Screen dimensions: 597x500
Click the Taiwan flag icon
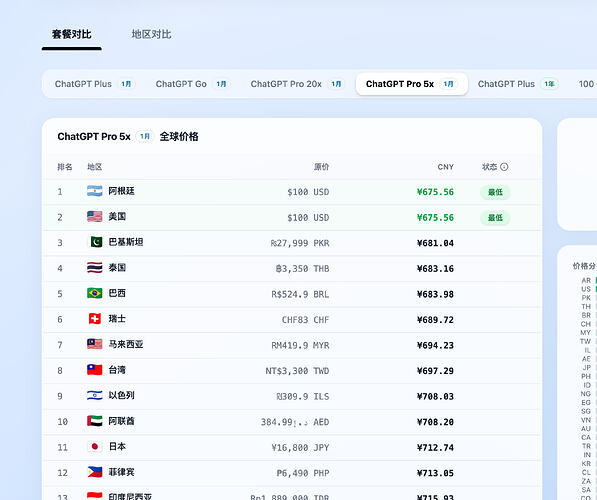94,369
